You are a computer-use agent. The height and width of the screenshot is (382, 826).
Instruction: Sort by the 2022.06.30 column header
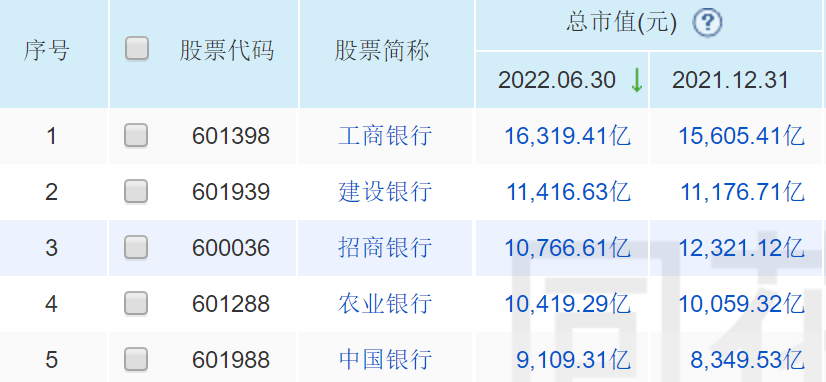(x=557, y=81)
